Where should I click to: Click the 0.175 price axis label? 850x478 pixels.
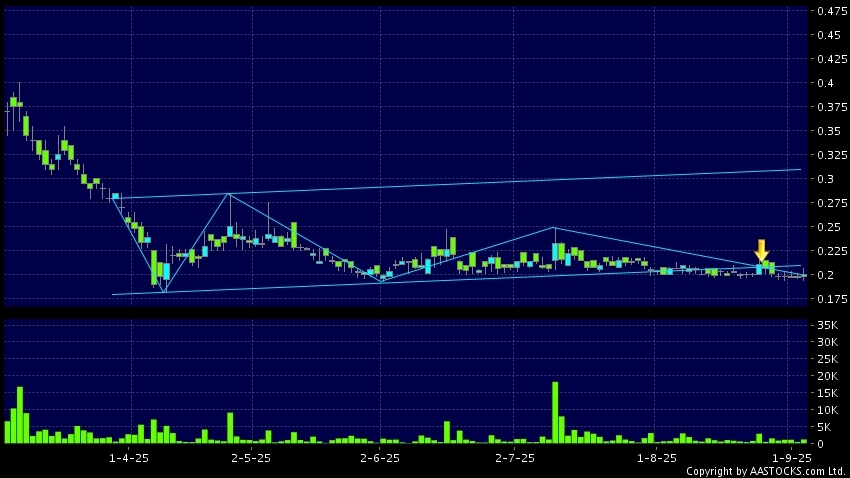832,299
